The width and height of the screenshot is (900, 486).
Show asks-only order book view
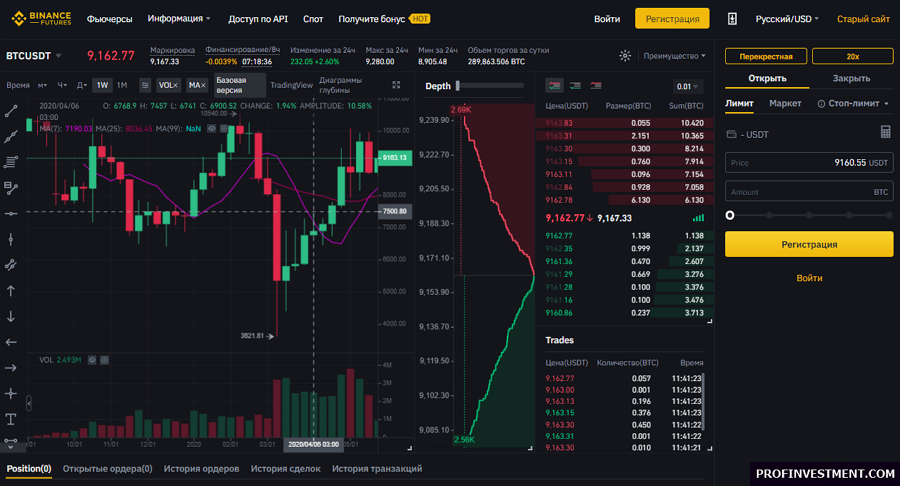tap(596, 86)
